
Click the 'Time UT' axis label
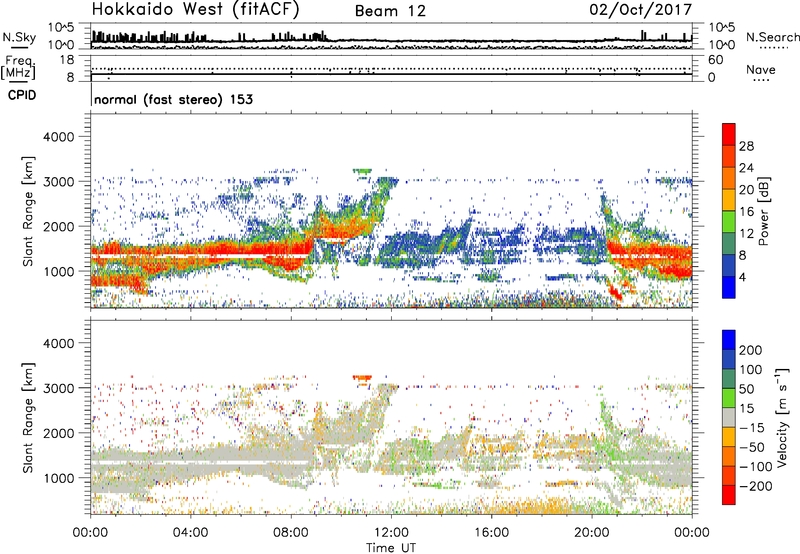tap(391, 548)
